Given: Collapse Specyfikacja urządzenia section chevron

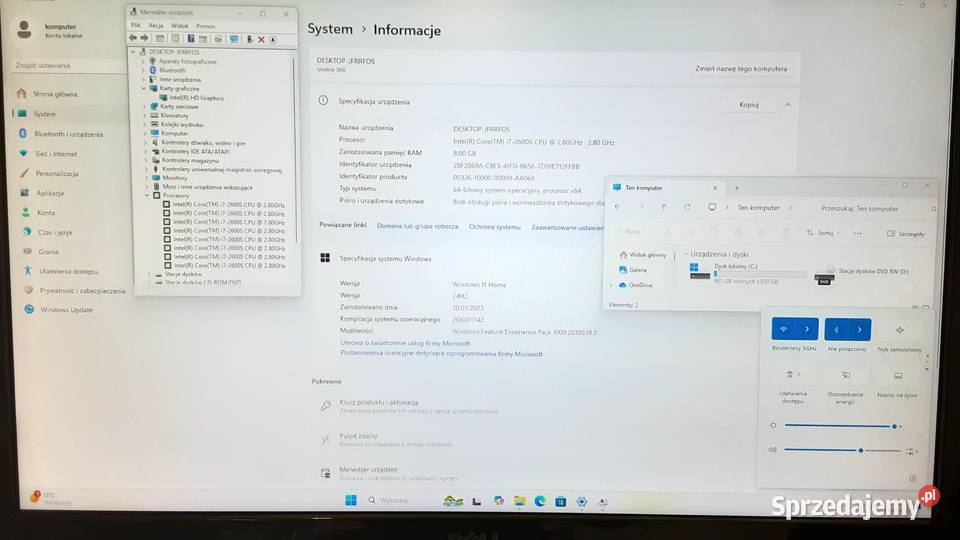Looking at the screenshot, I should (x=787, y=105).
